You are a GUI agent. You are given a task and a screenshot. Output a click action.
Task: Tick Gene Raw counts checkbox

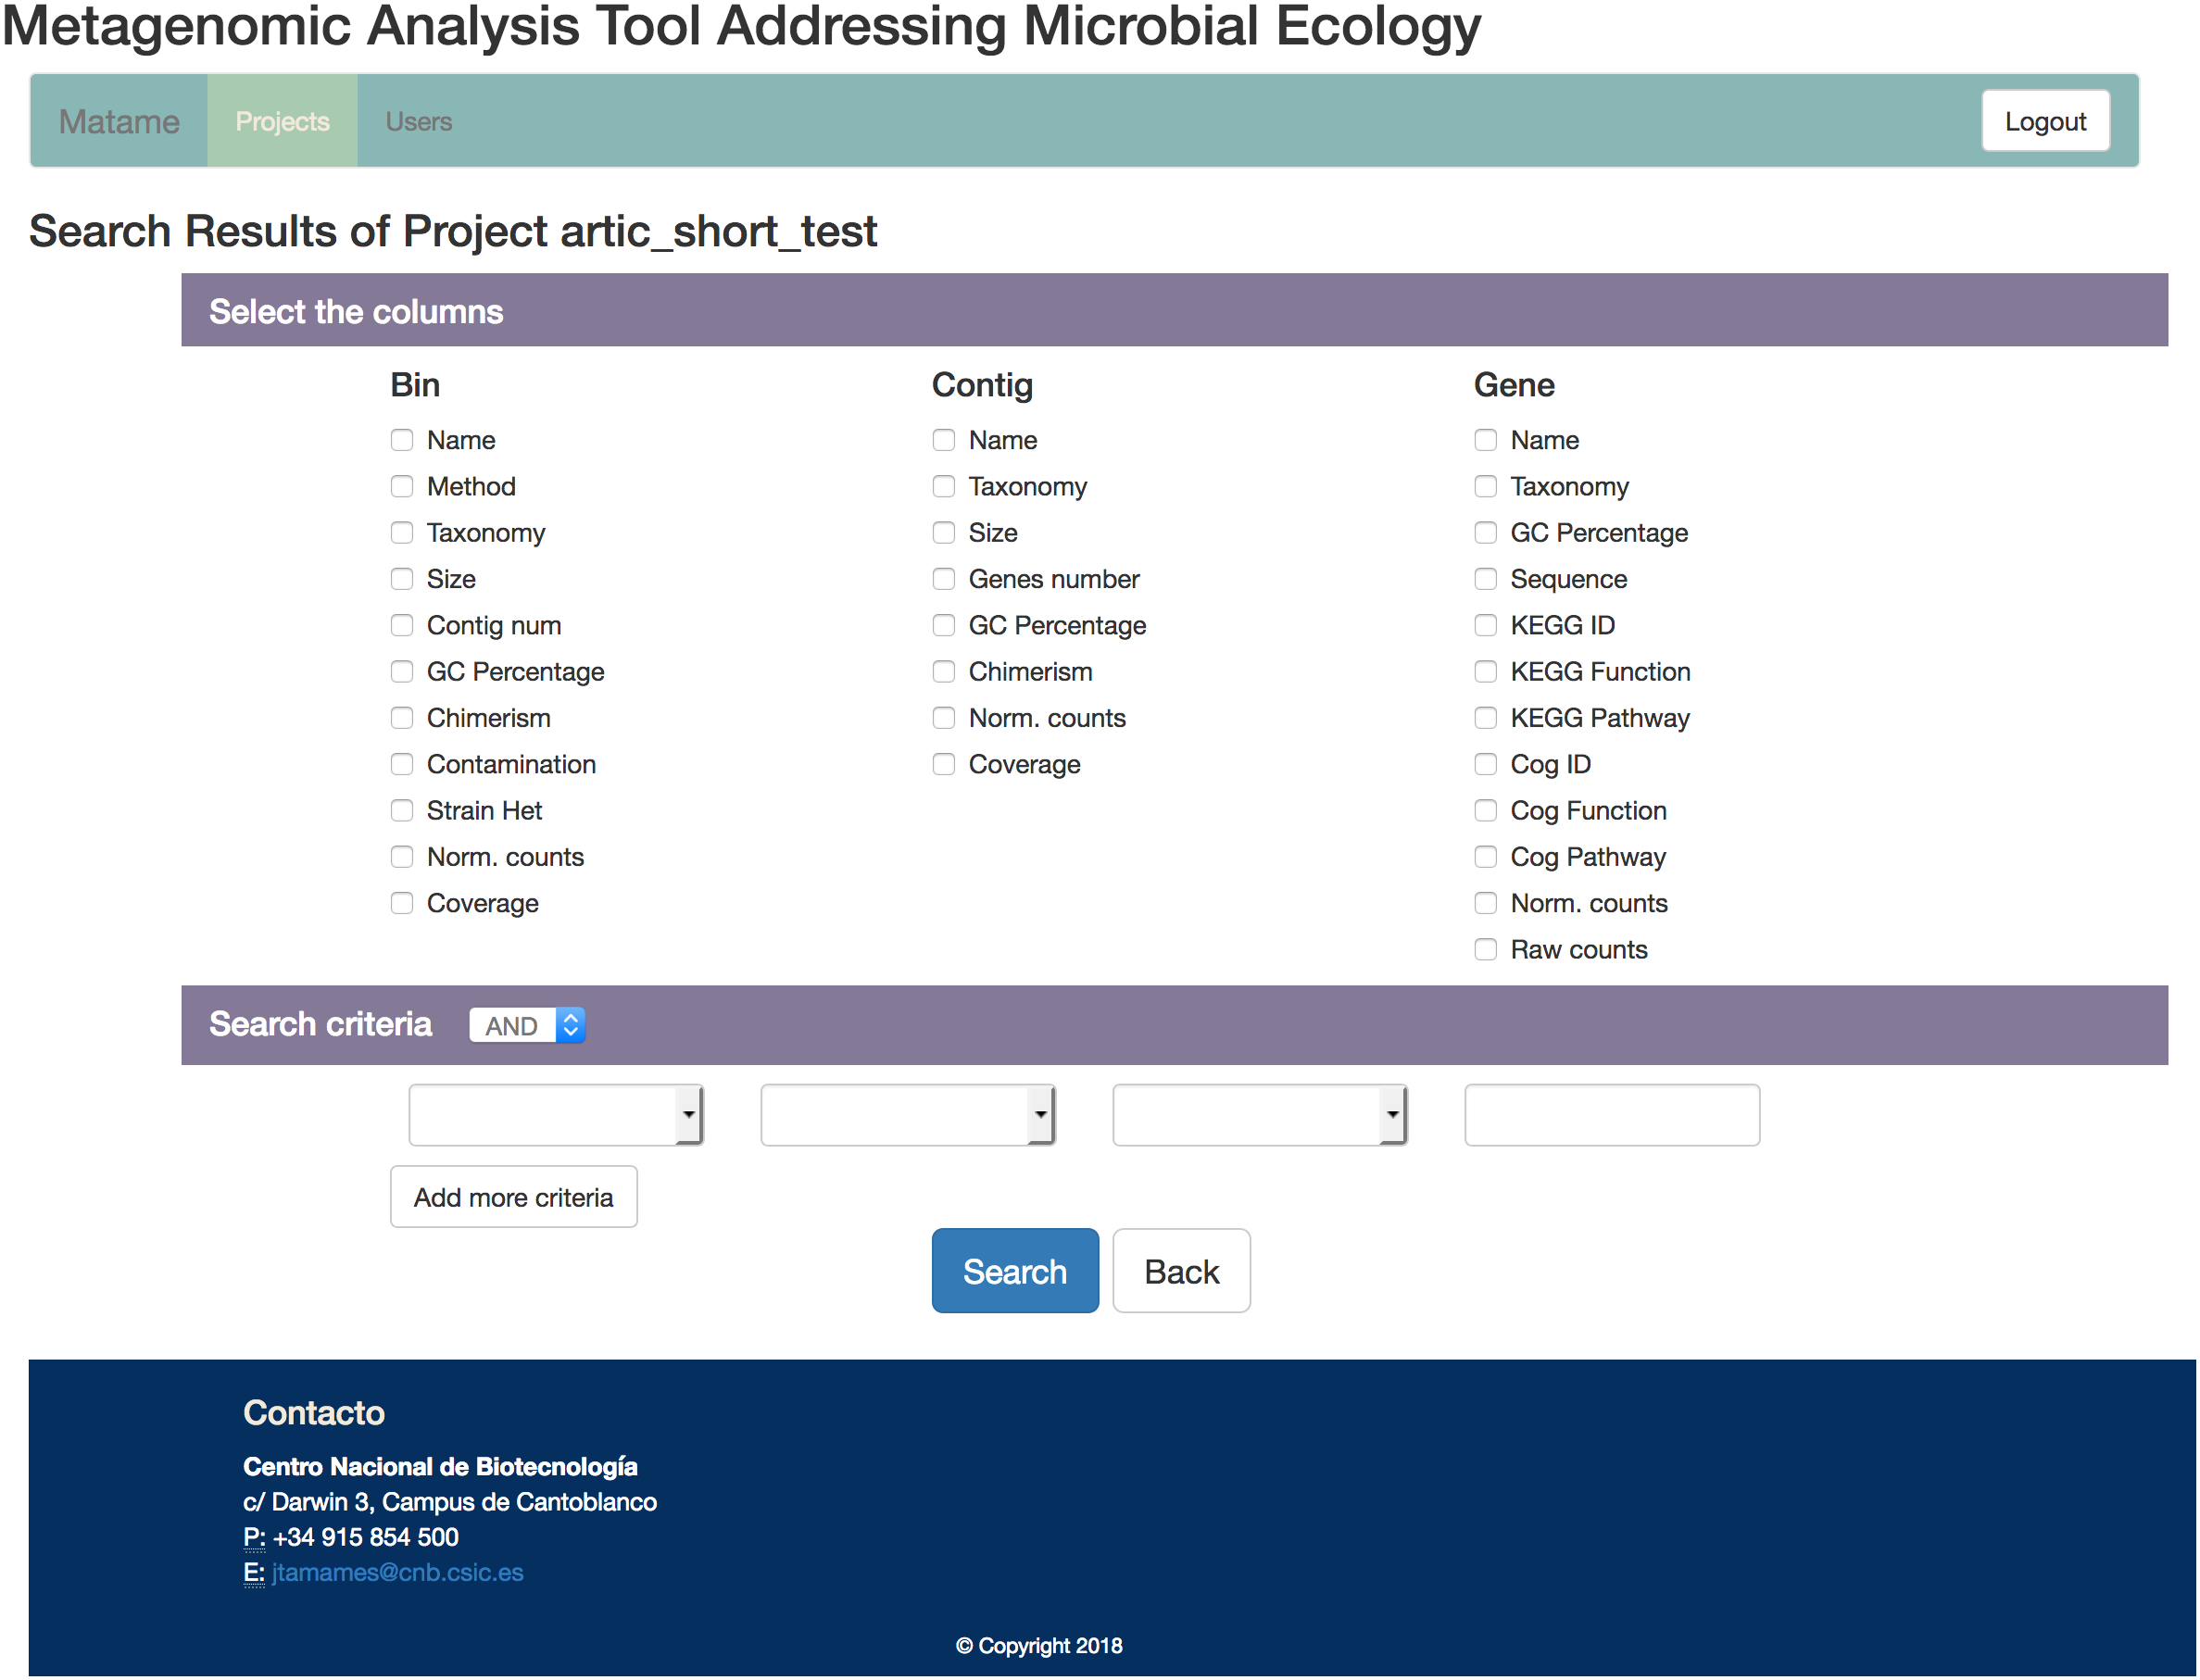click(x=1485, y=949)
